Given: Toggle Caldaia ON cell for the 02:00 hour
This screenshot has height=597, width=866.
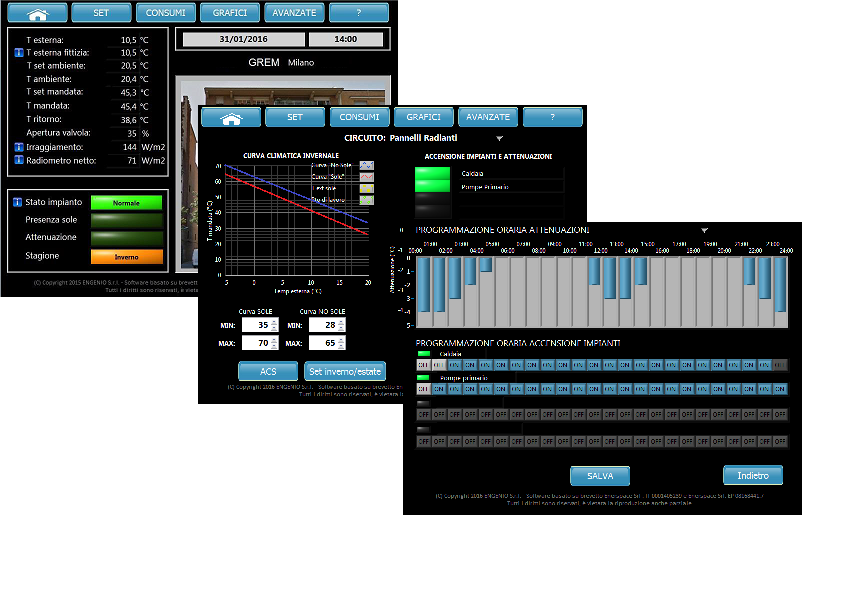Looking at the screenshot, I should click(x=455, y=365).
